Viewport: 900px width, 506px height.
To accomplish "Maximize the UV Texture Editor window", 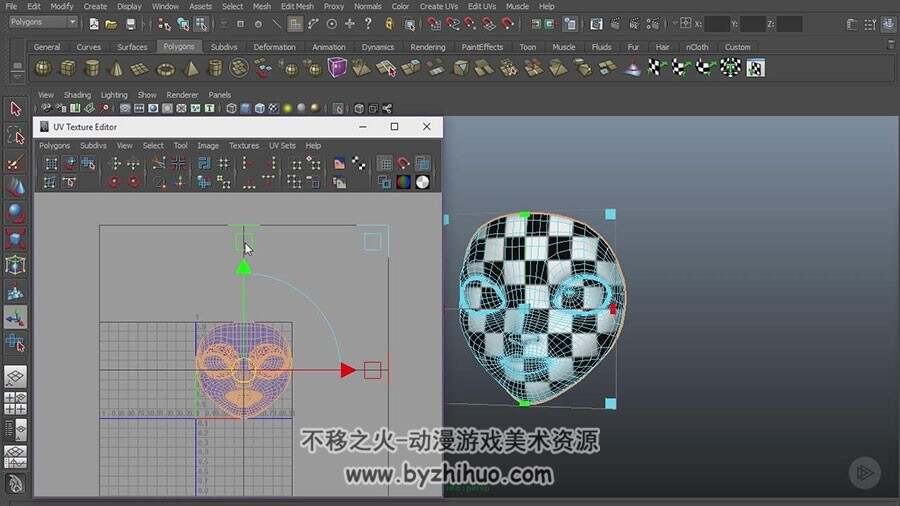I will (x=394, y=126).
